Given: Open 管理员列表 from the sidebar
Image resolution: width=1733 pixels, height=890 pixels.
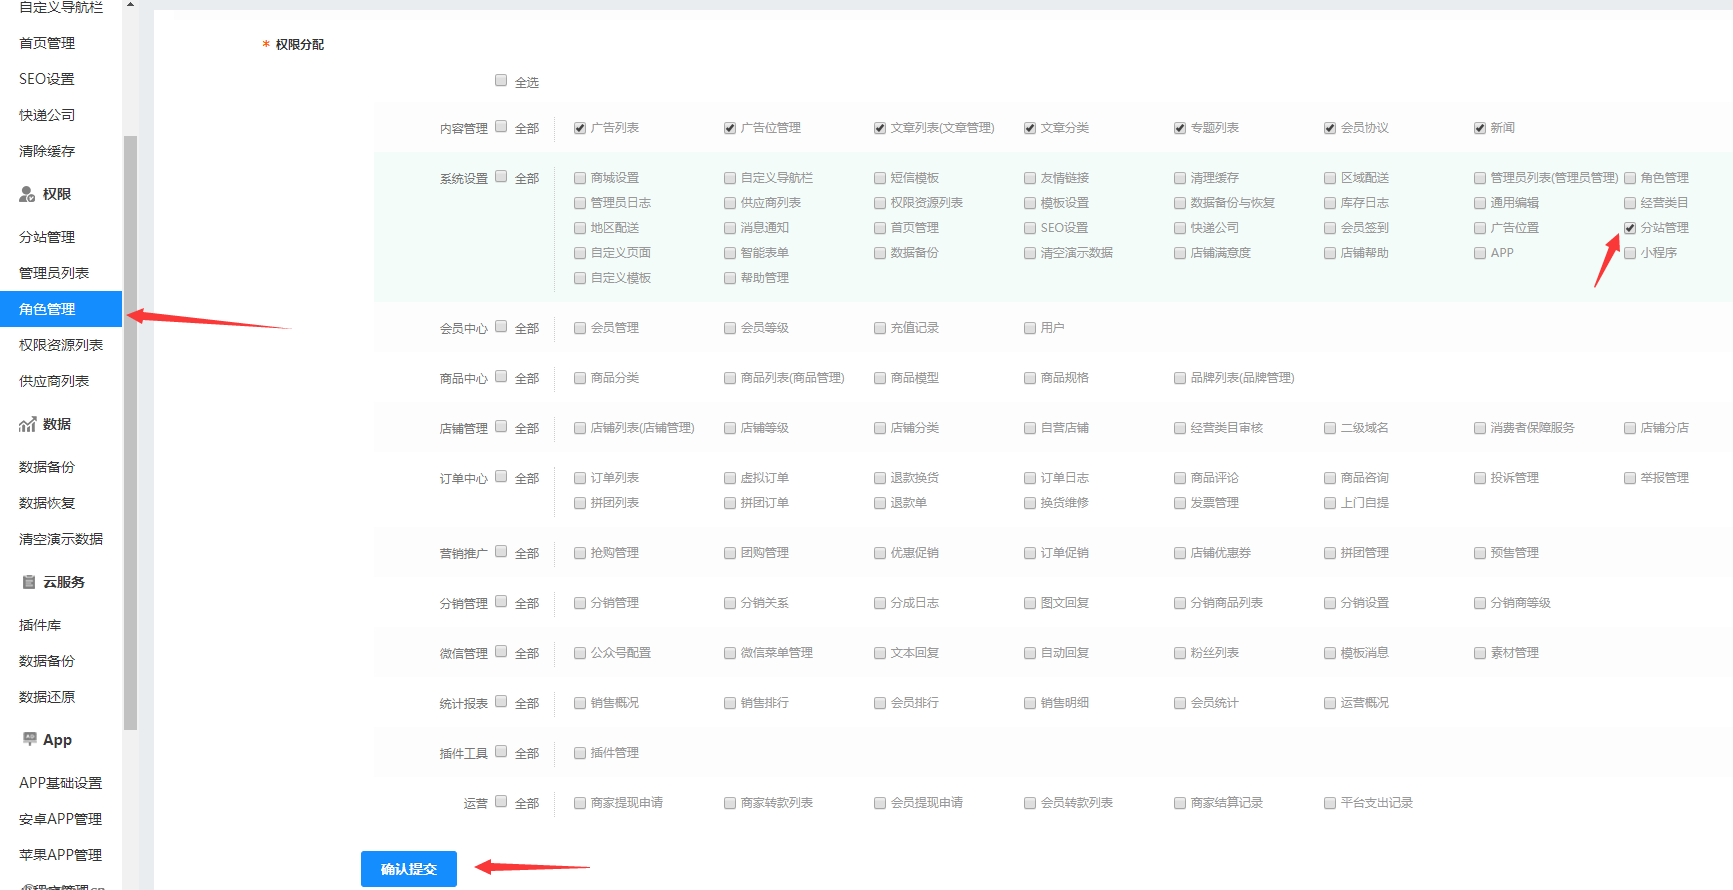Looking at the screenshot, I should tap(54, 273).
